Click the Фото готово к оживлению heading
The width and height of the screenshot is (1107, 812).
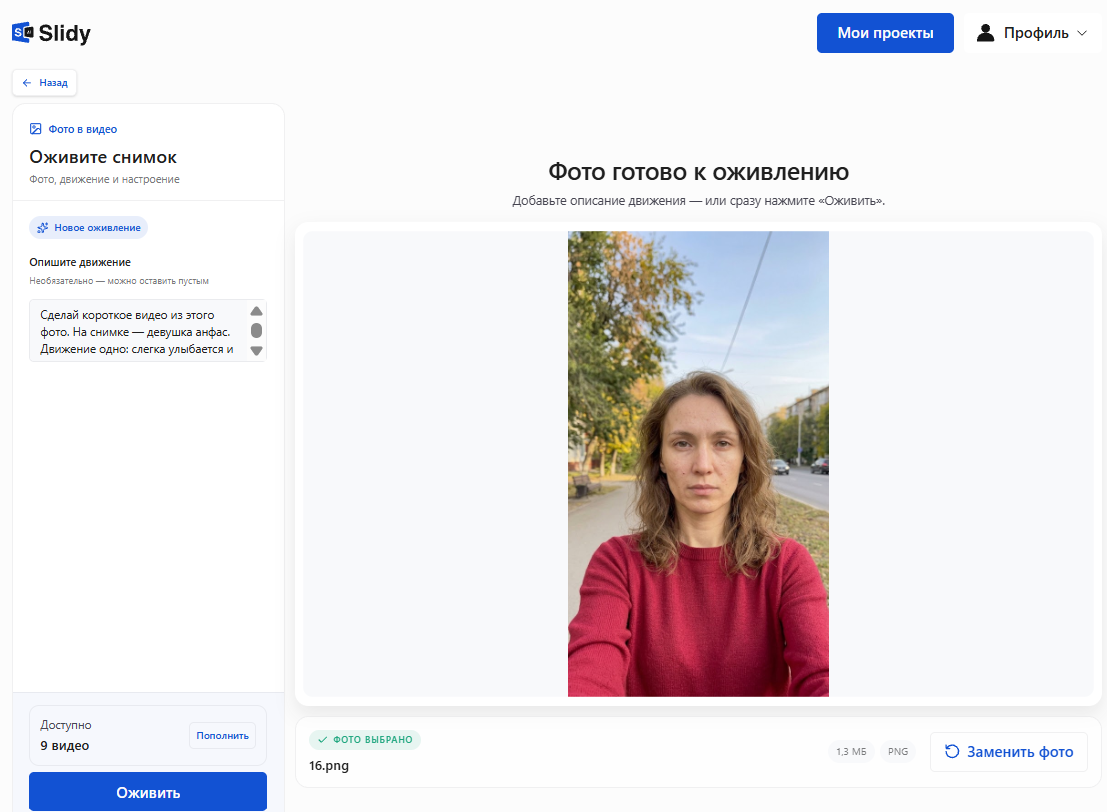698,172
